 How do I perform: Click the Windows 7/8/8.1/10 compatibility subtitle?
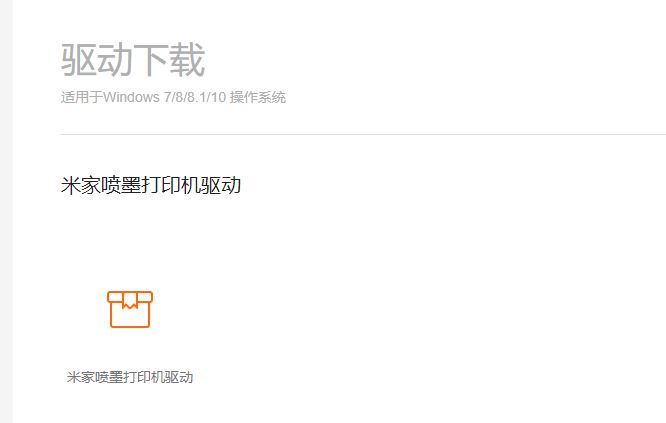coord(173,97)
